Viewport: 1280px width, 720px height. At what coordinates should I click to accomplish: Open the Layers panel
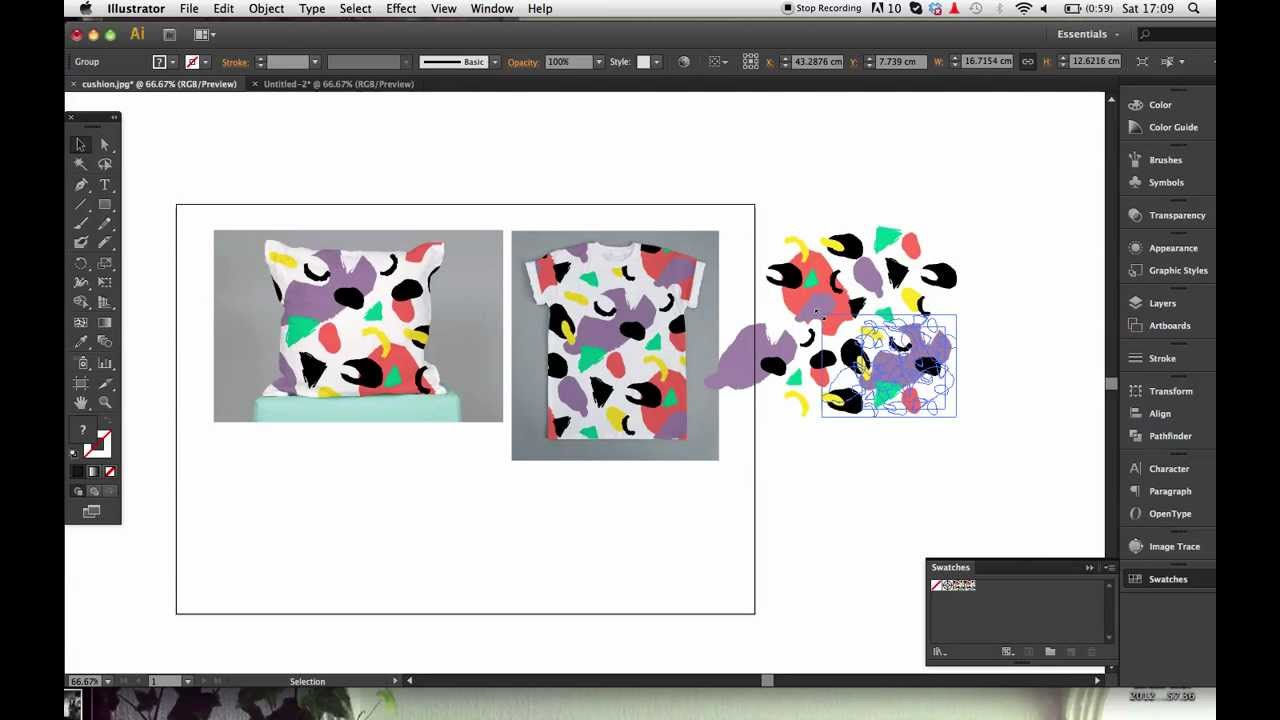click(x=1160, y=303)
